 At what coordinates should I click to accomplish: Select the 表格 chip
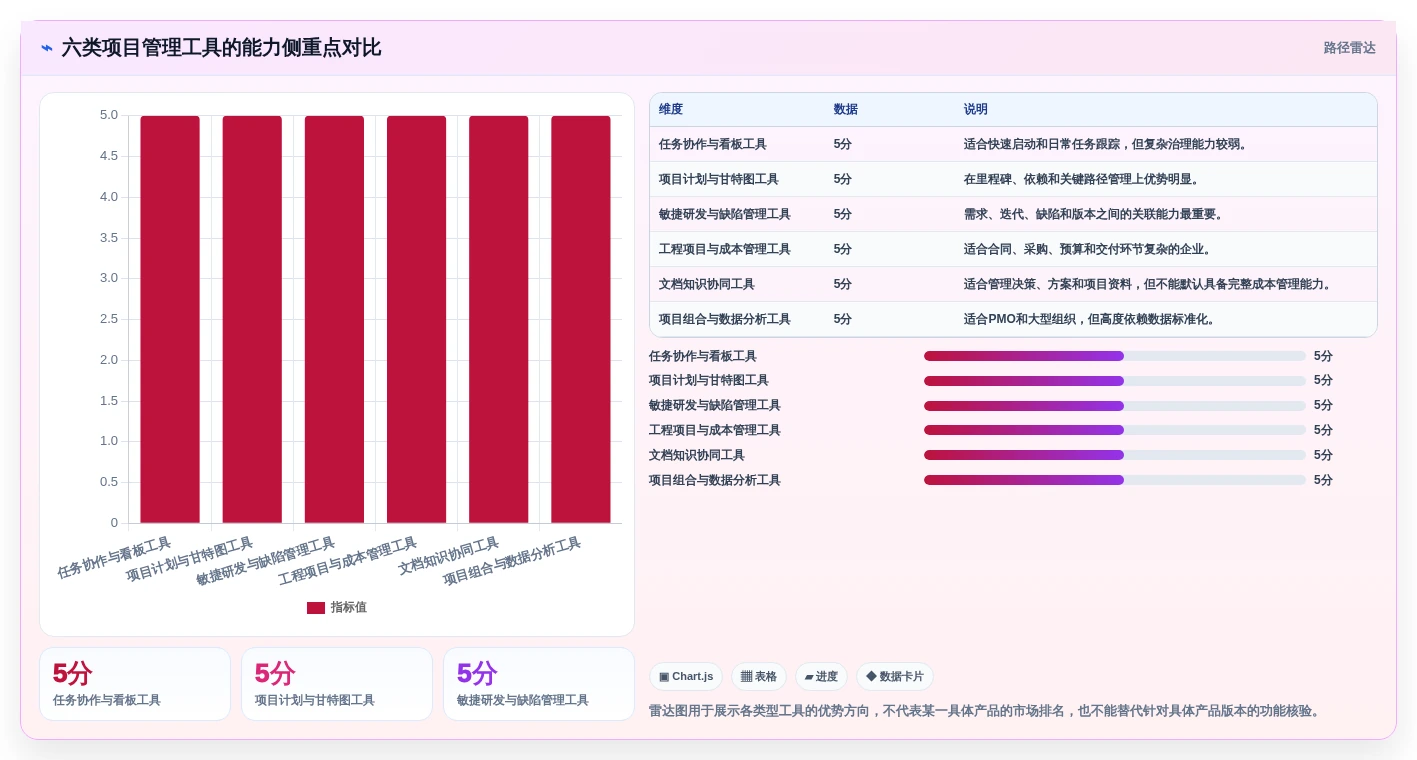pos(759,677)
